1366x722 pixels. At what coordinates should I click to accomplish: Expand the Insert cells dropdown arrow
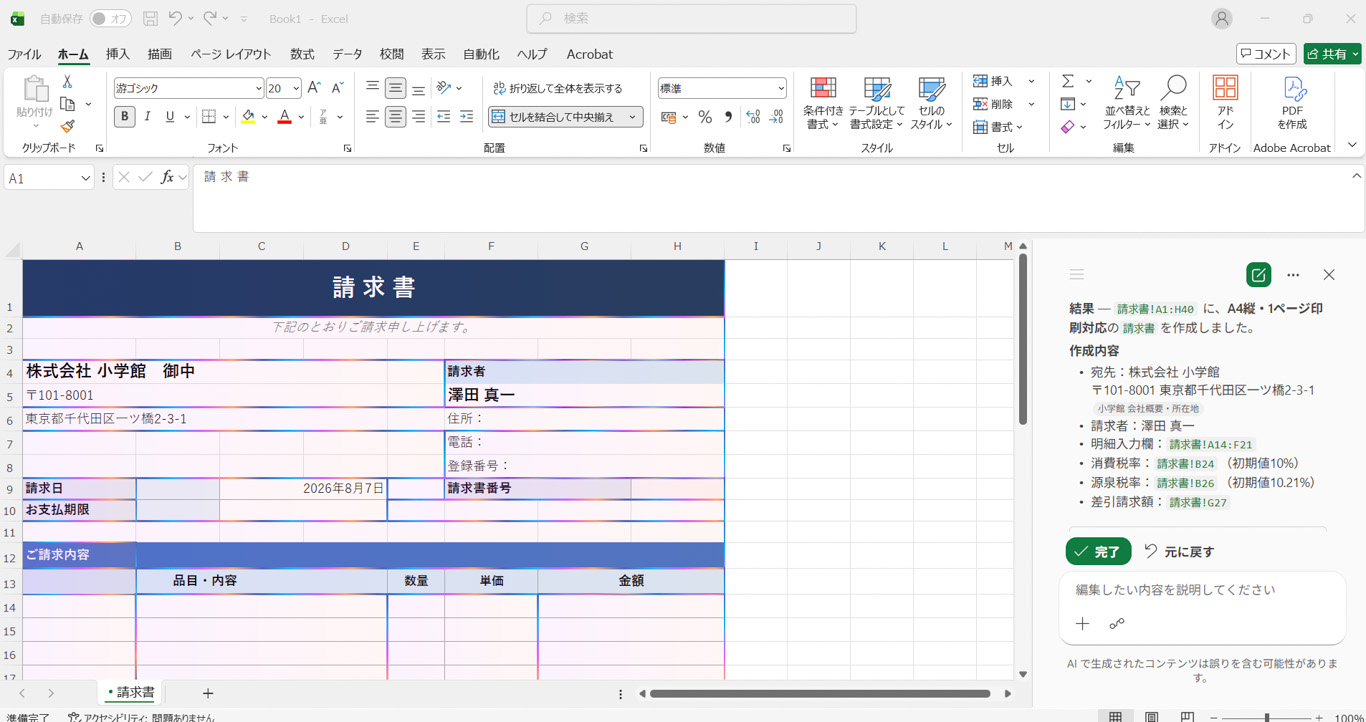pos(1031,81)
